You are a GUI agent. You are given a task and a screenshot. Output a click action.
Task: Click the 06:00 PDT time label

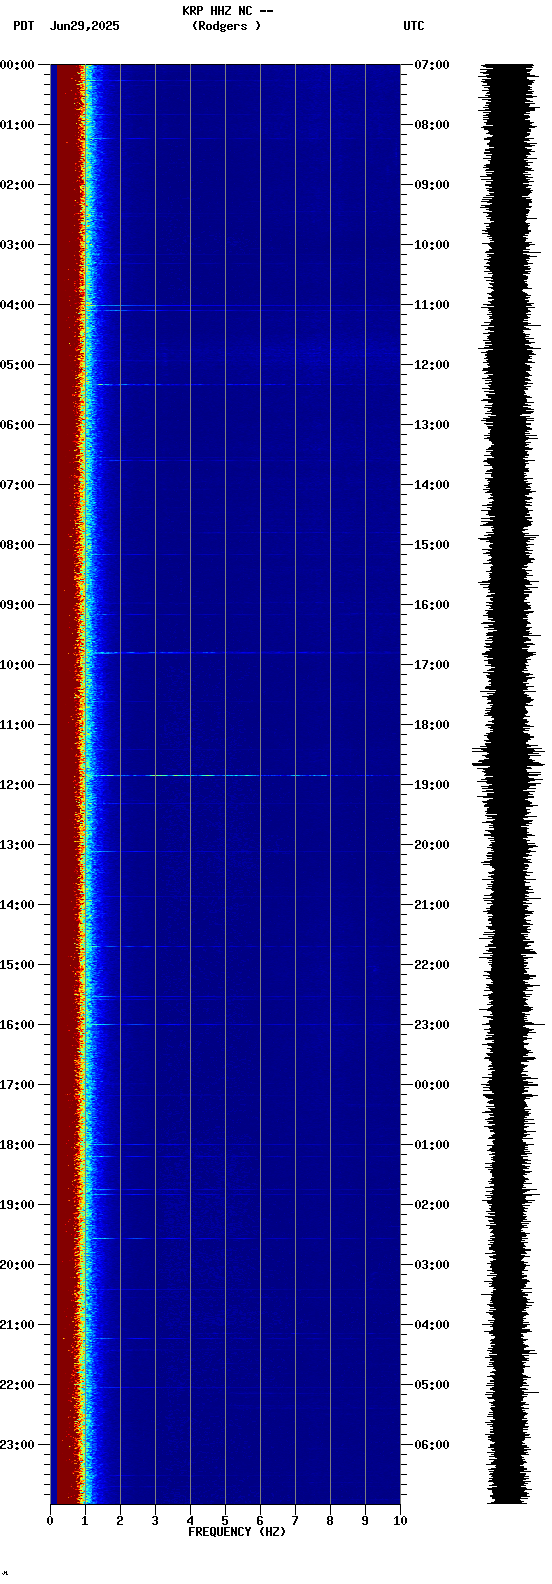pyautogui.click(x=17, y=425)
